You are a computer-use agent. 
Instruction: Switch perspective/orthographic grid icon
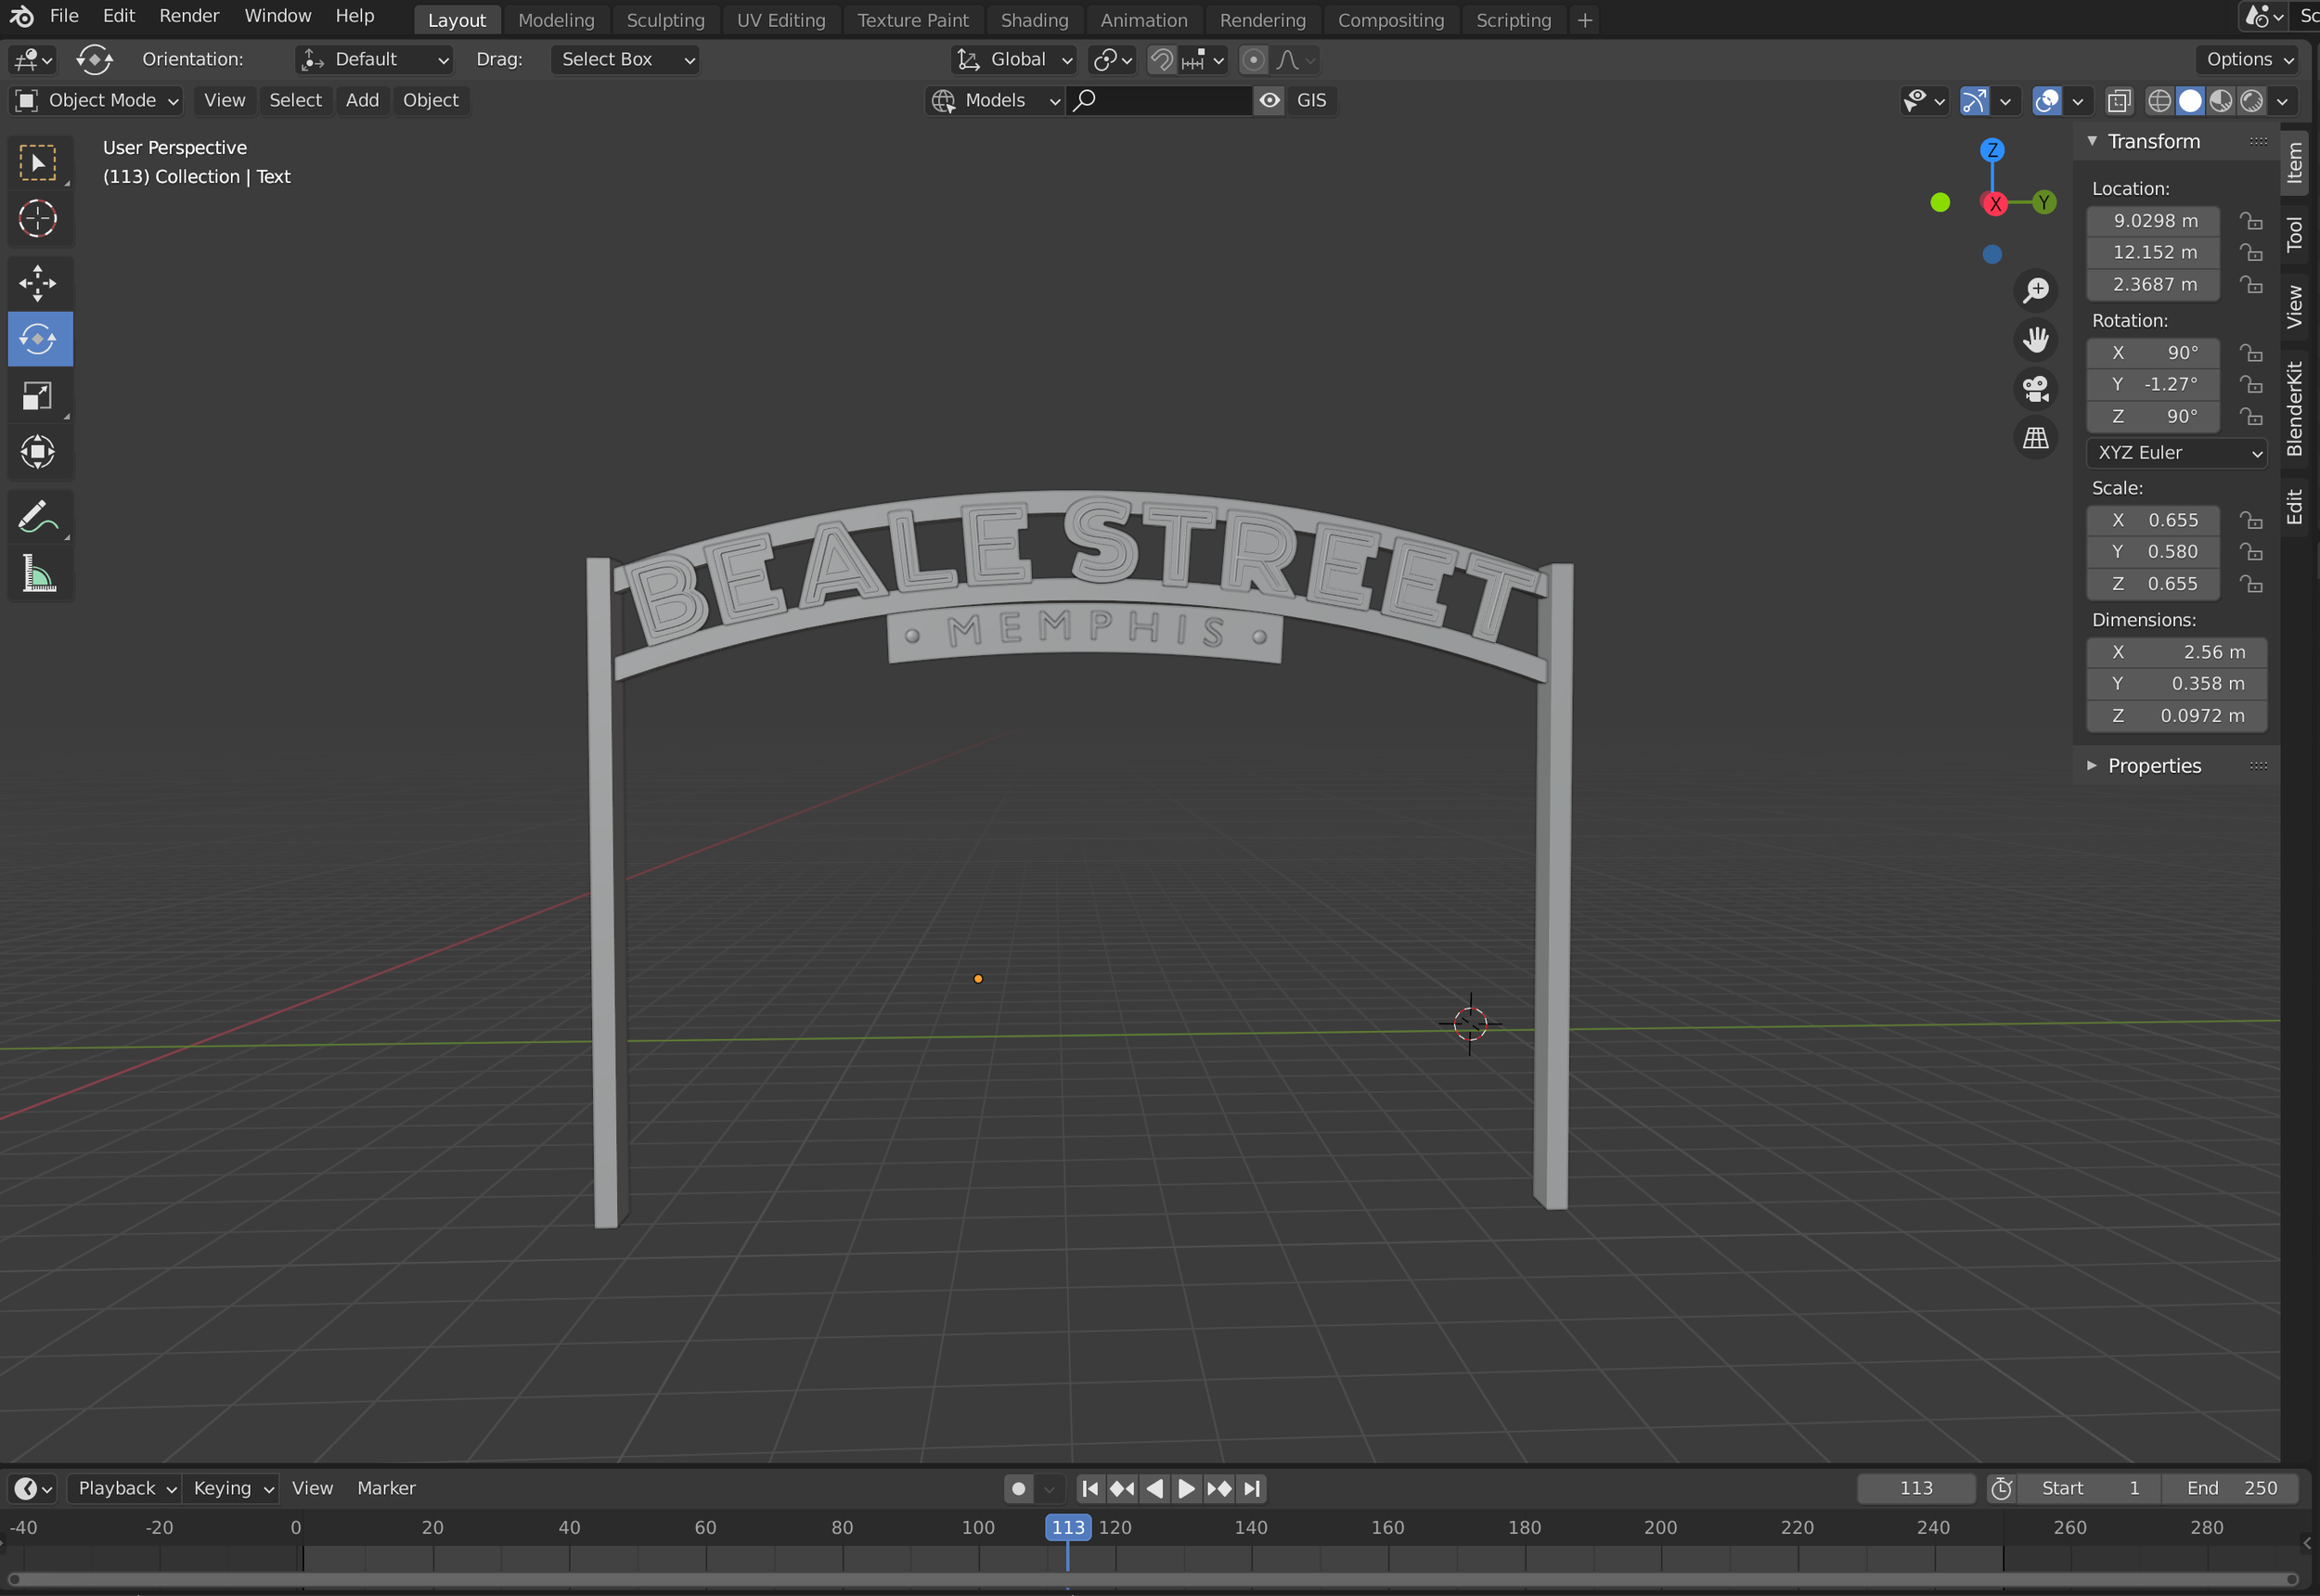[x=2036, y=438]
